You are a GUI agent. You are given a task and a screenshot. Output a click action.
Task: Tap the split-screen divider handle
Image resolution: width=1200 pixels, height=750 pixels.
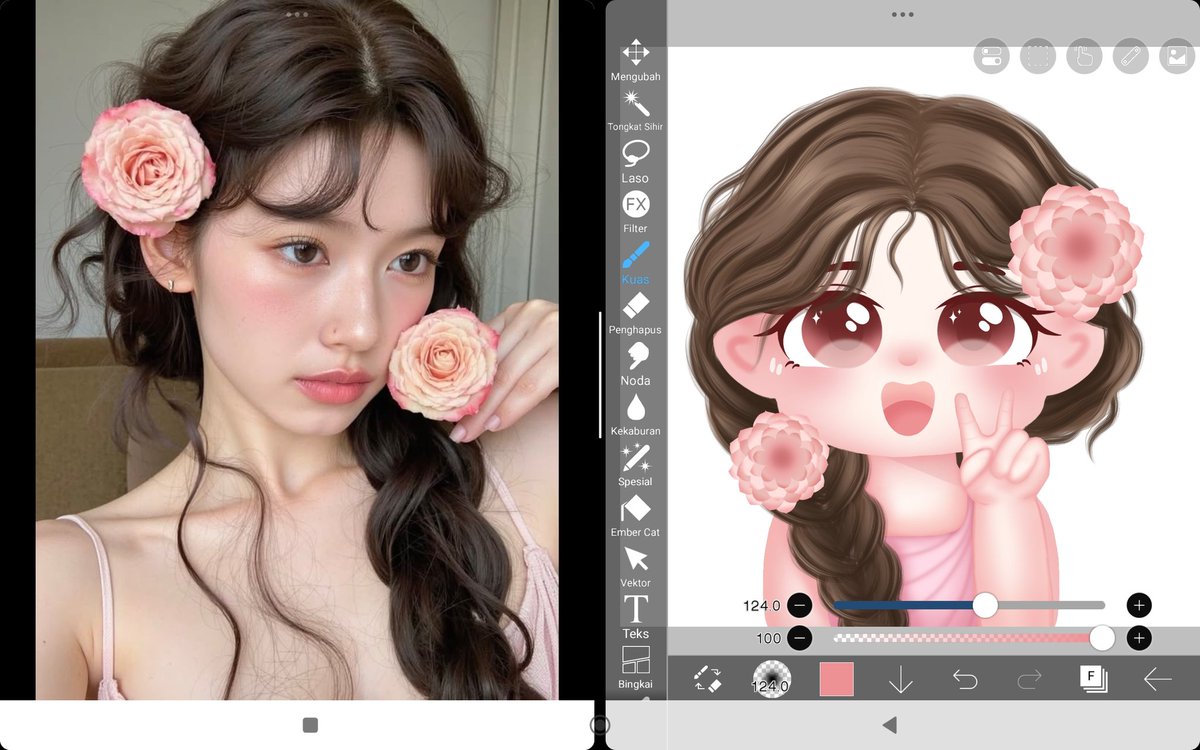(600, 374)
